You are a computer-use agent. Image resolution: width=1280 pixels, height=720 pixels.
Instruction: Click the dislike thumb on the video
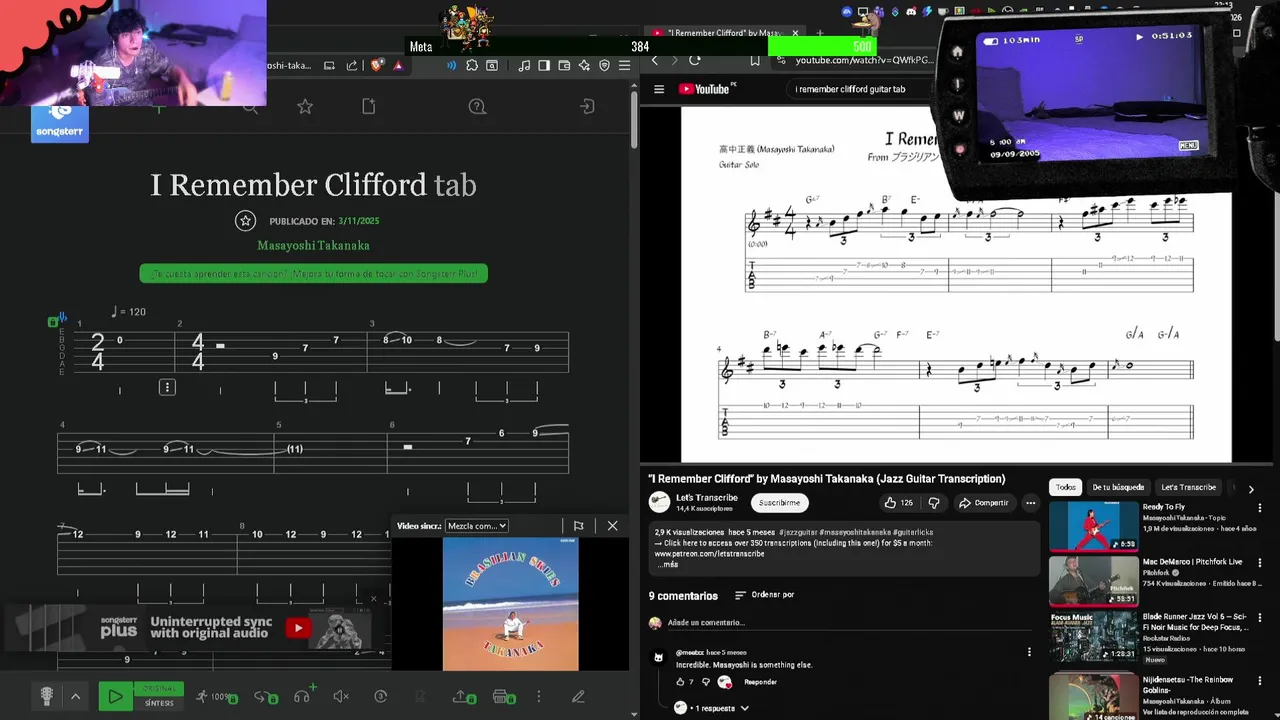click(x=934, y=503)
